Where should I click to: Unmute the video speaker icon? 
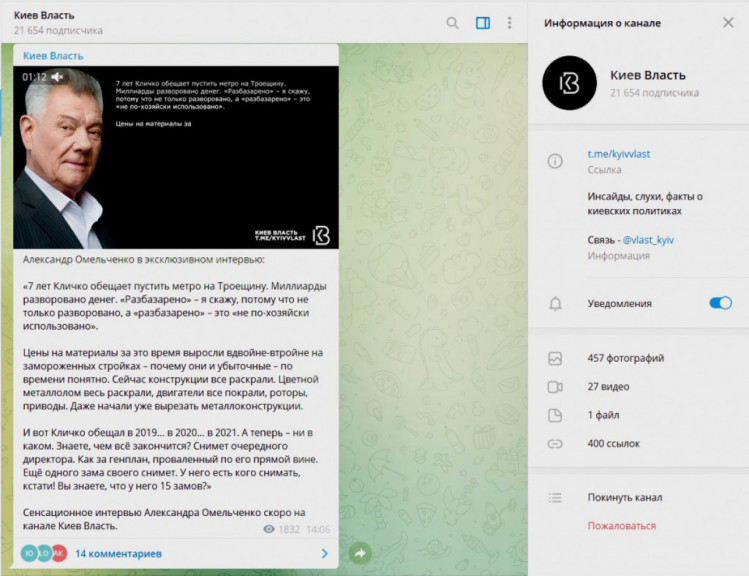(x=57, y=77)
